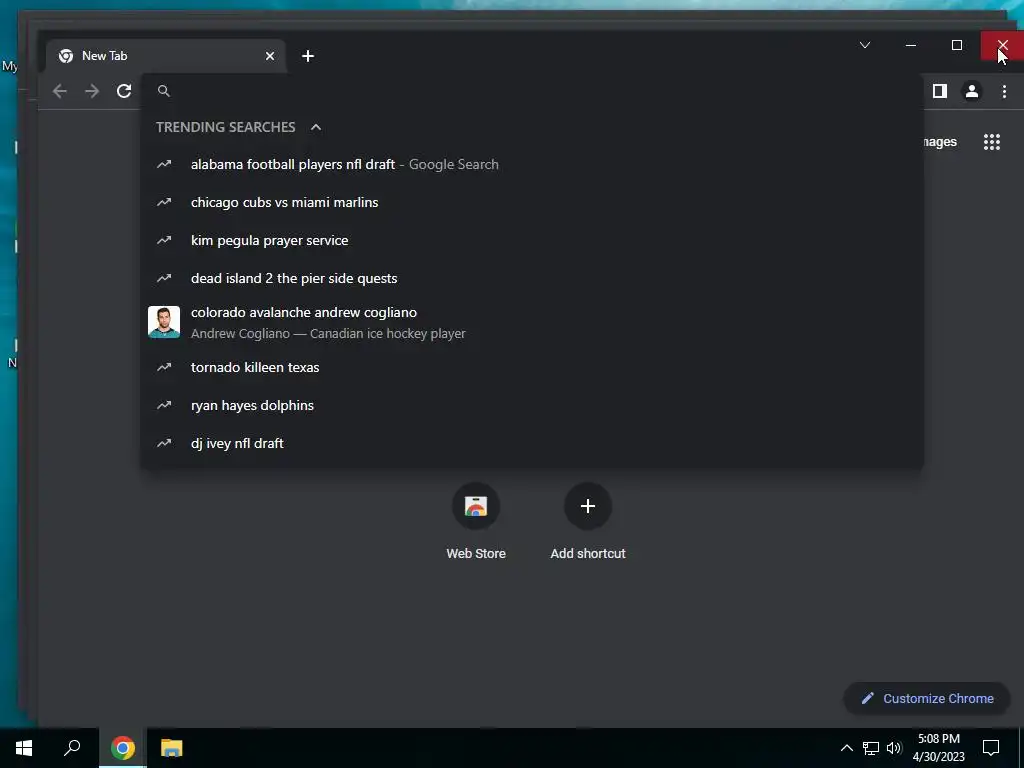Viewport: 1024px width, 768px height.
Task: Reload the page with the refresh icon
Action: (124, 91)
